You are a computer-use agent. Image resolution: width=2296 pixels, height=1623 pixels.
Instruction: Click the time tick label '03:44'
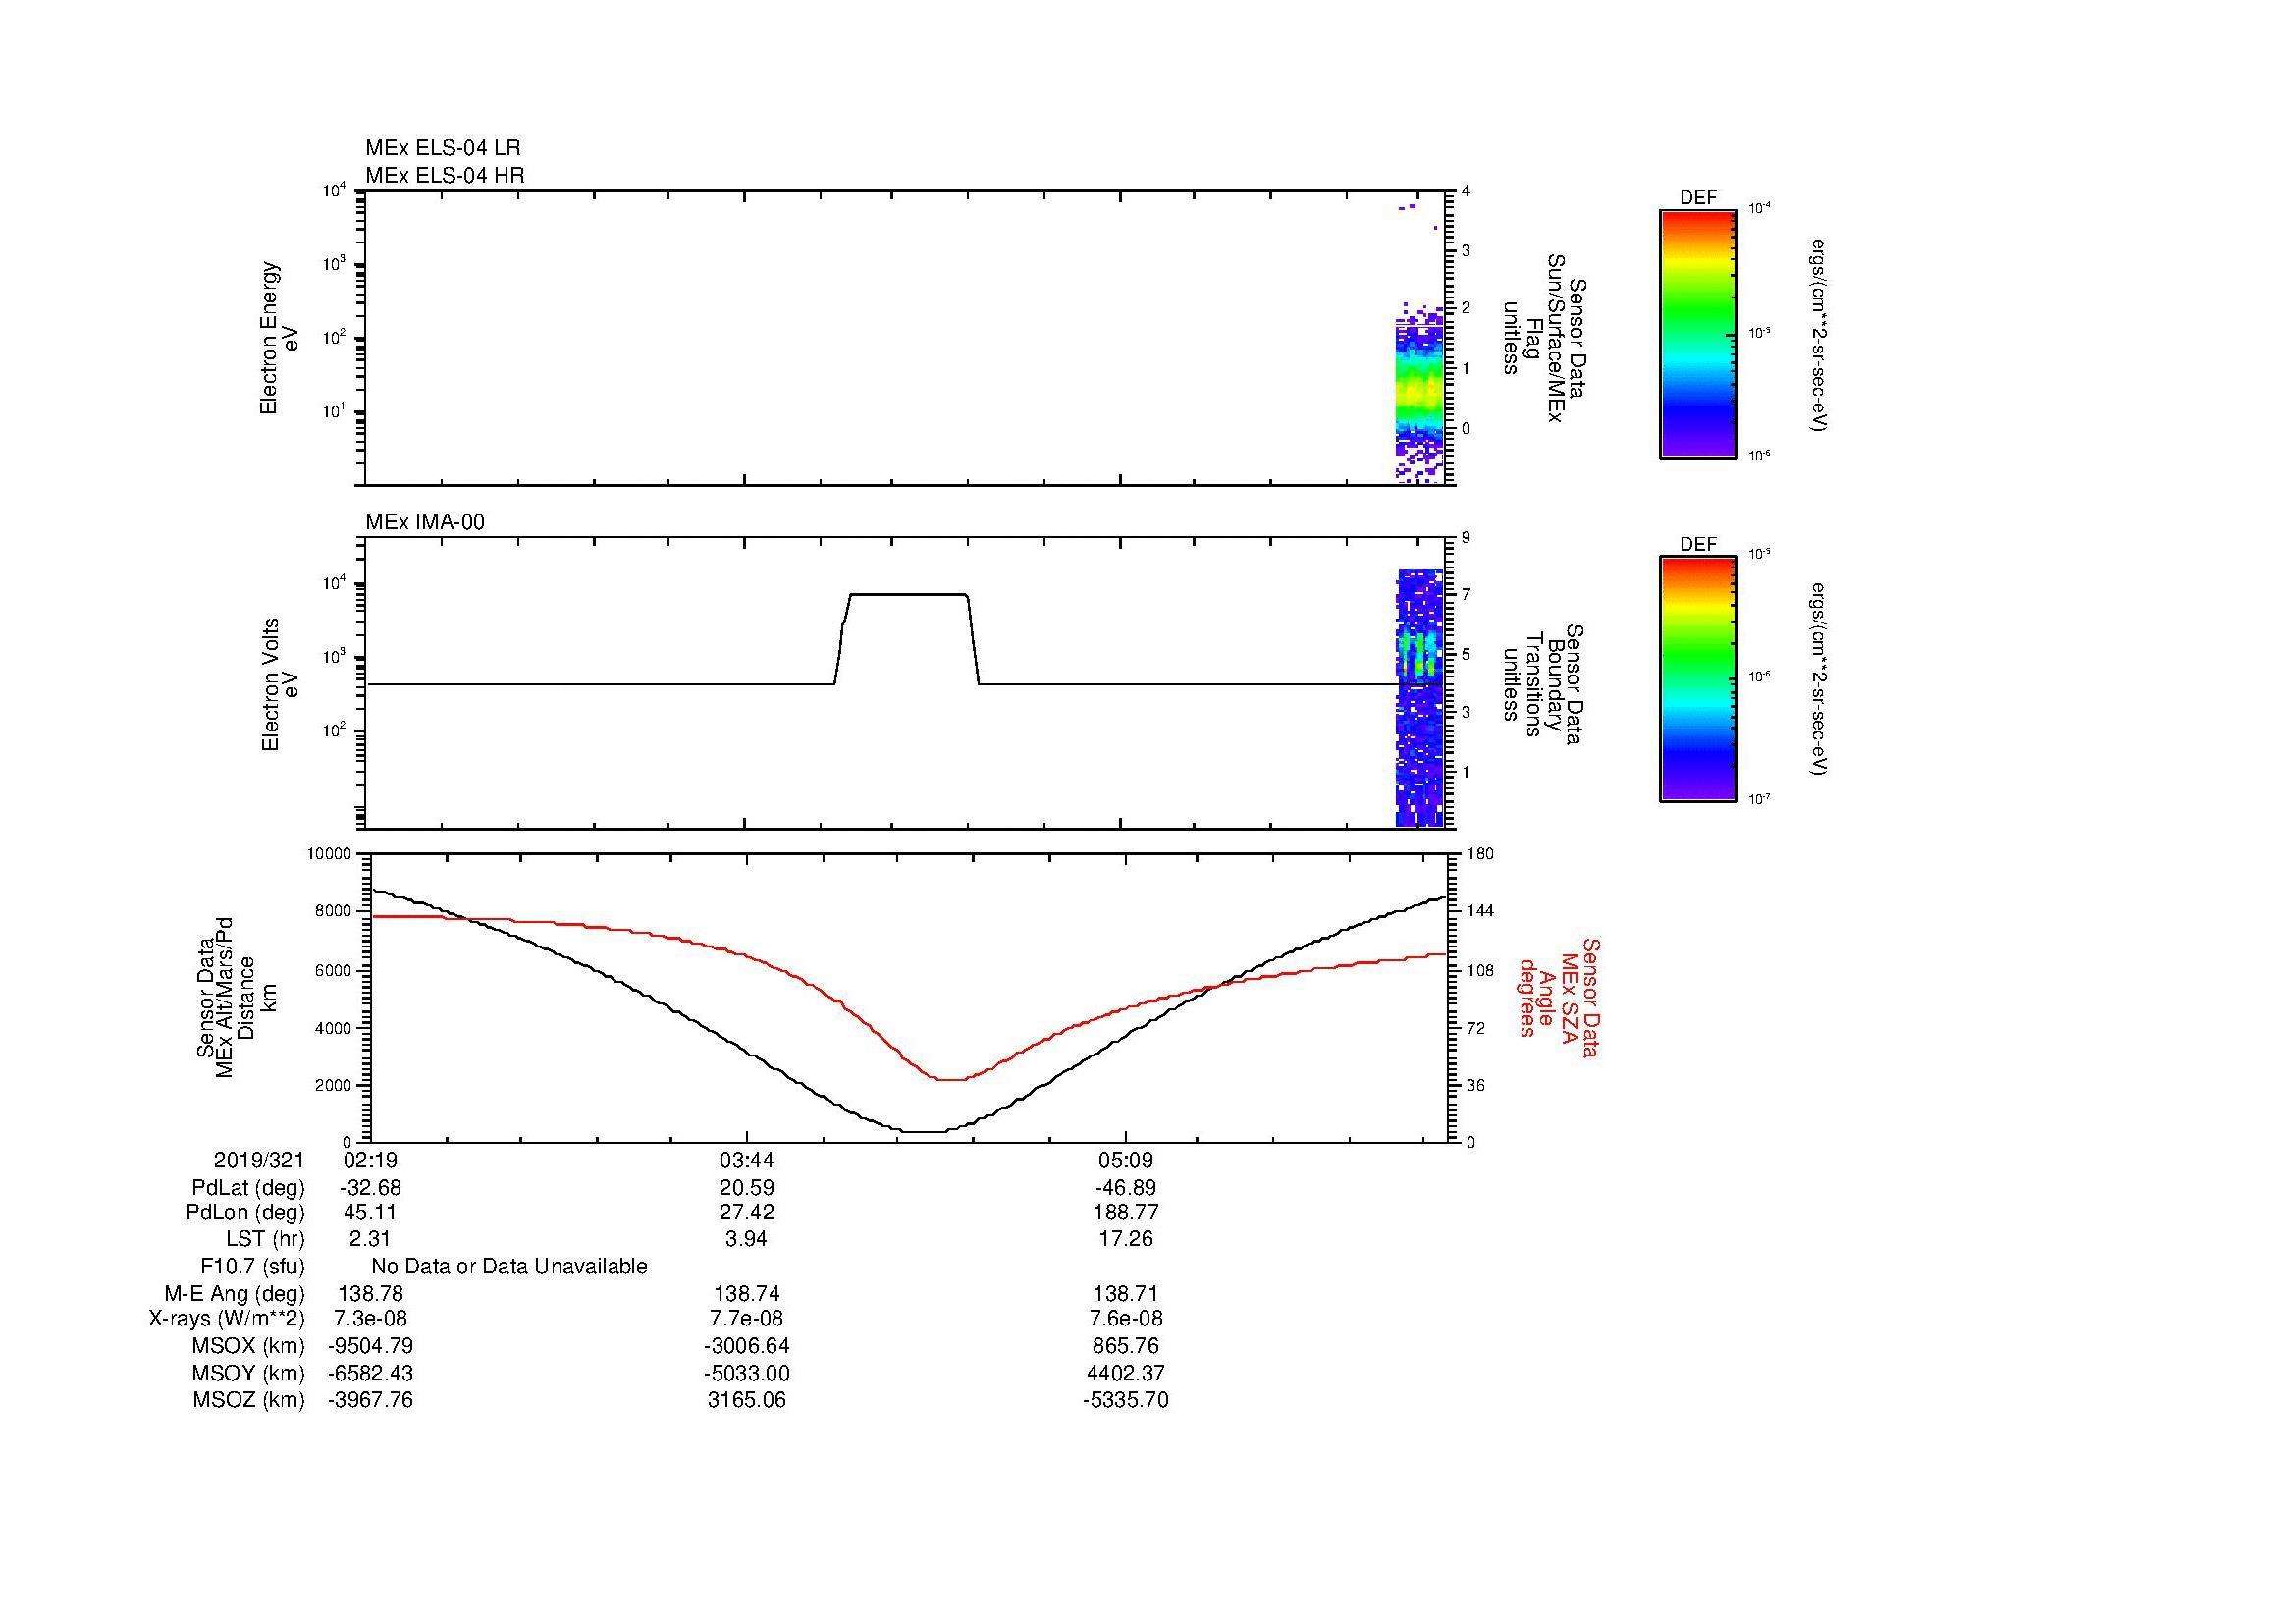pos(747,1160)
